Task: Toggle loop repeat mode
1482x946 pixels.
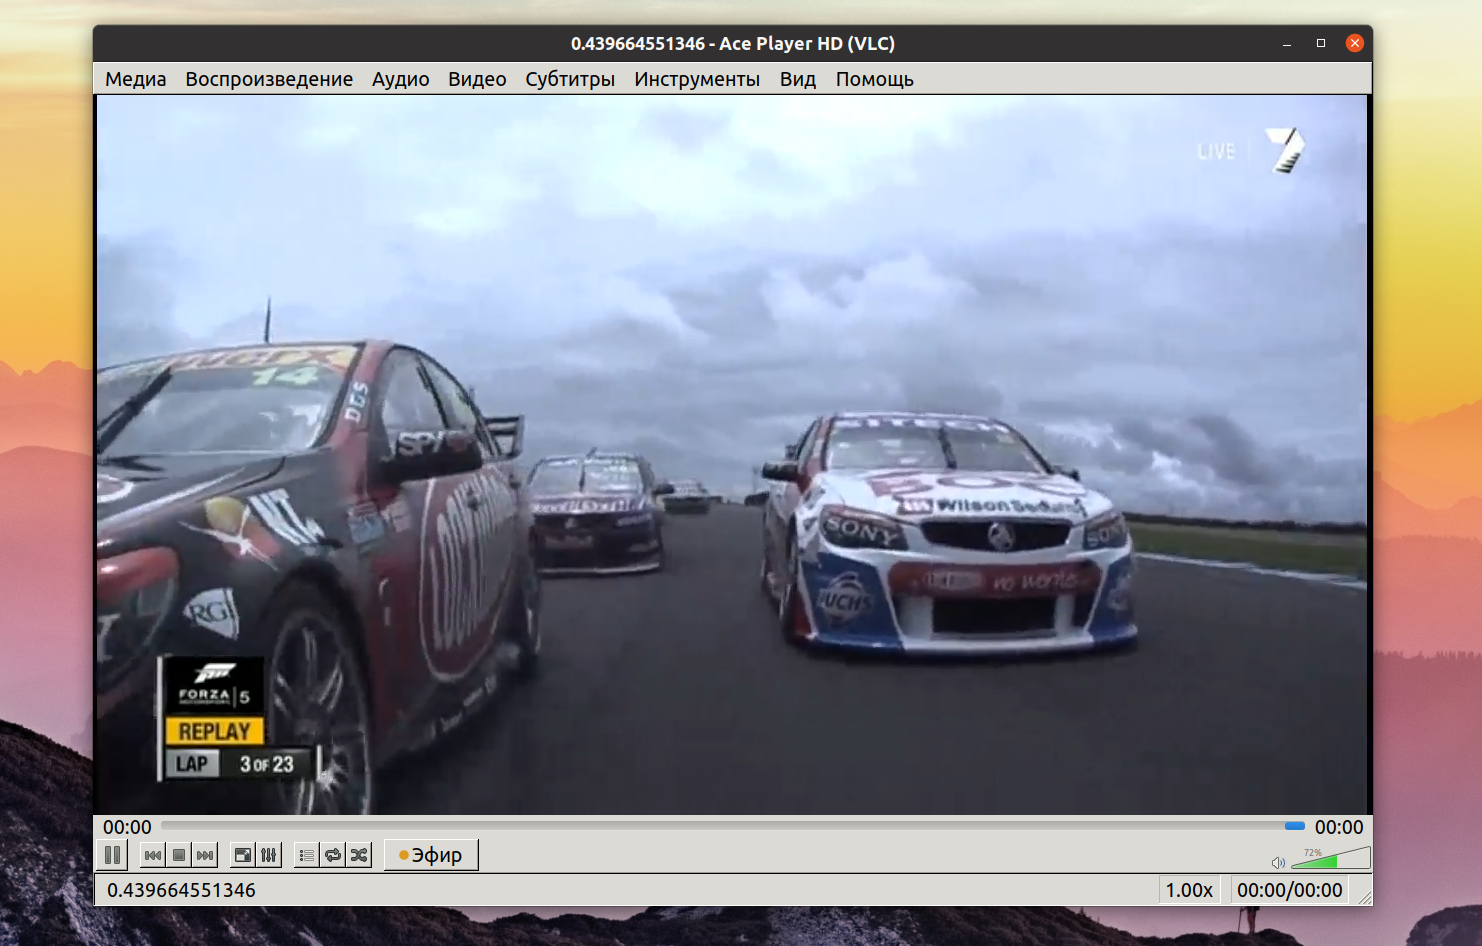Action: coord(333,855)
